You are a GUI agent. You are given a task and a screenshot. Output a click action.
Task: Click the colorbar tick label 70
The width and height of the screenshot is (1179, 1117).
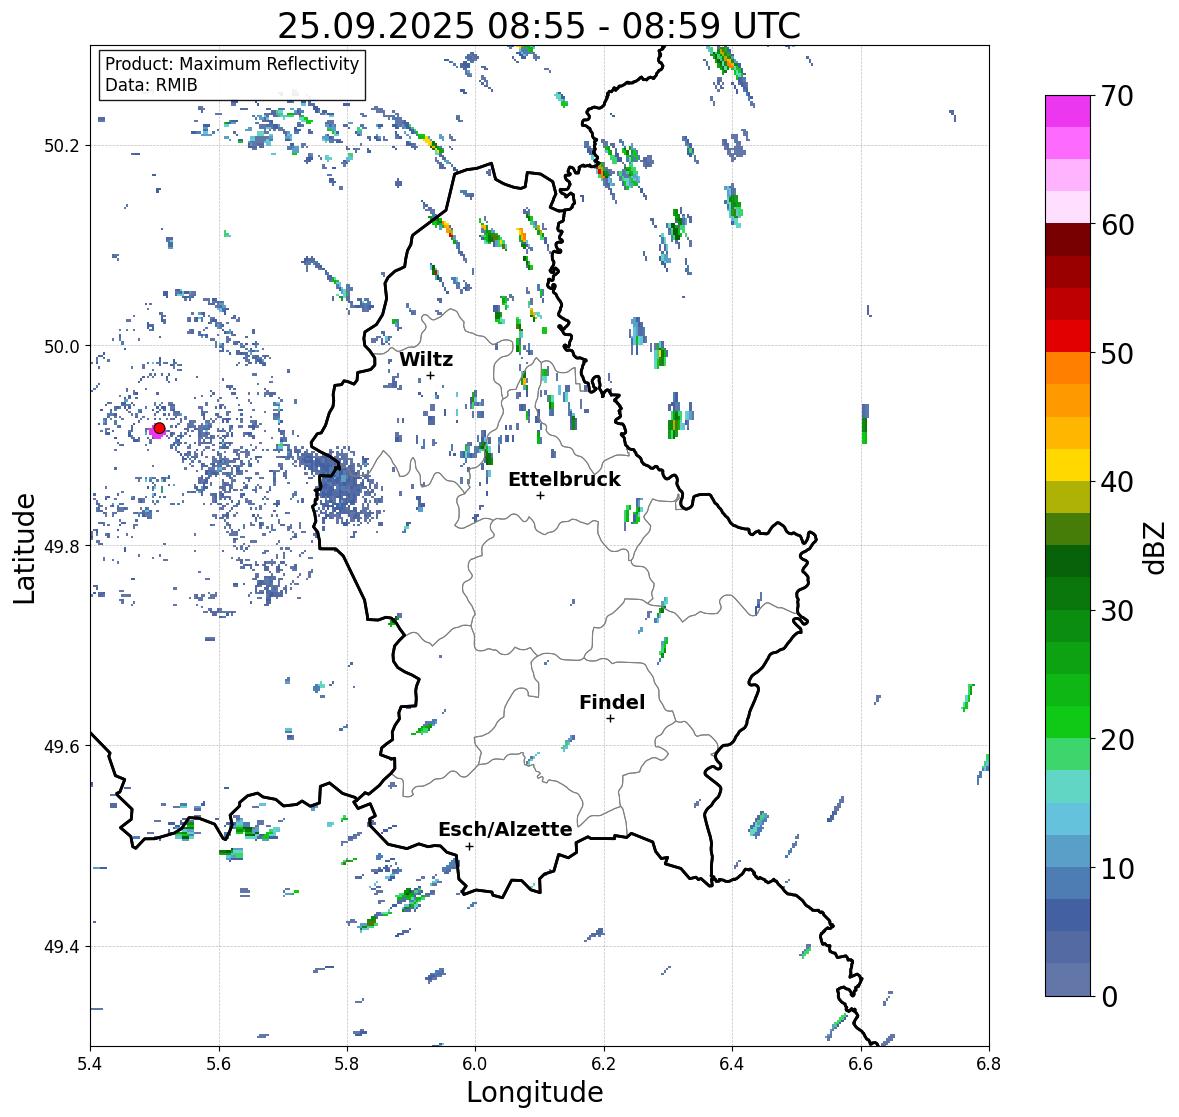coord(1117,96)
